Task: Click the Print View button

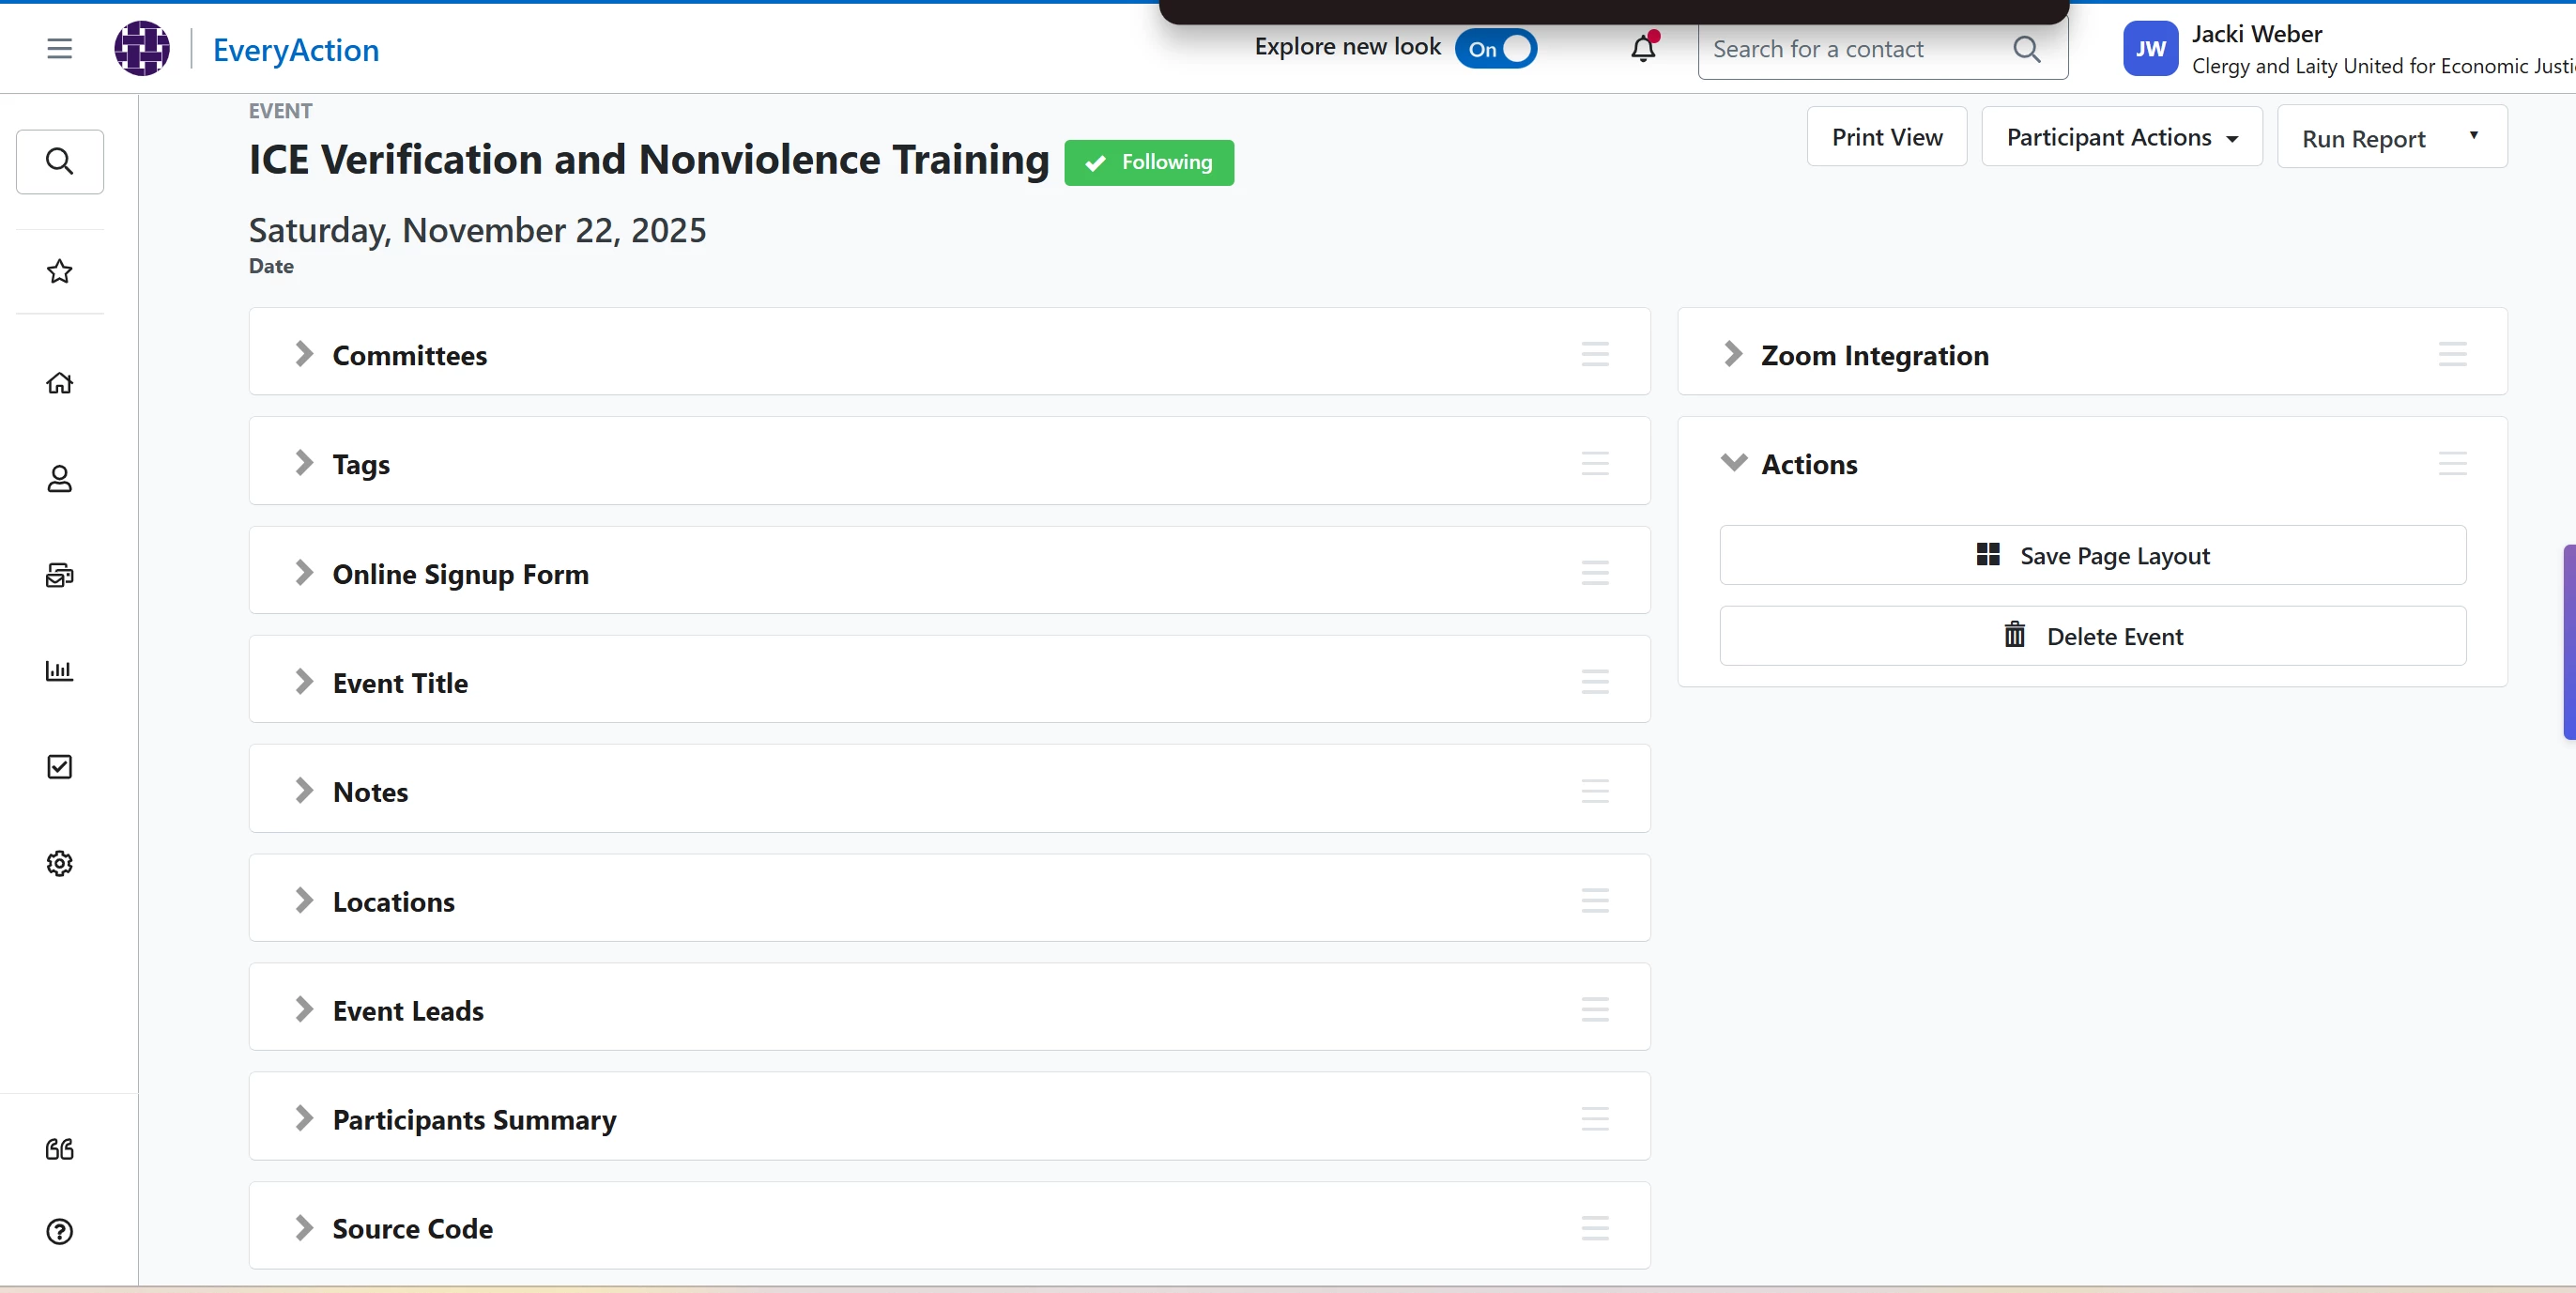Action: 1886,137
